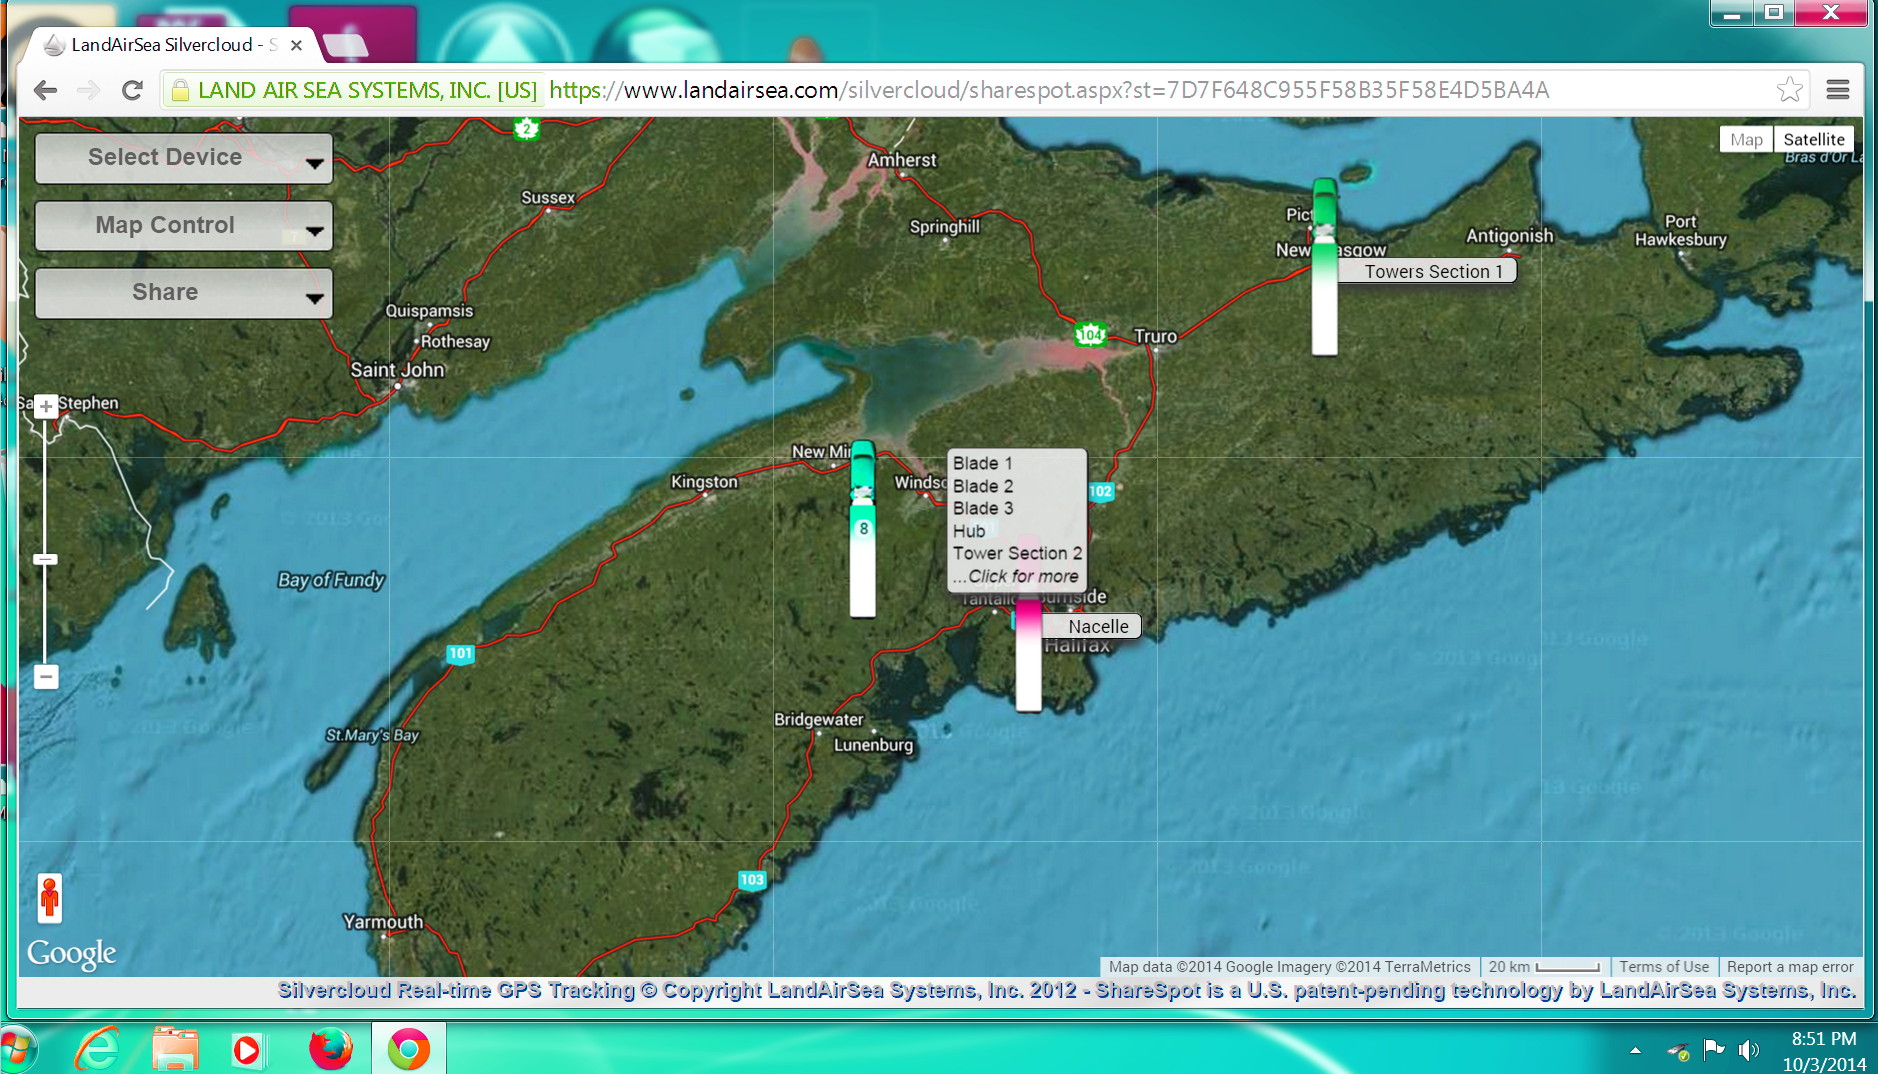Select Blade 2 in the device popup
Image resolution: width=1878 pixels, height=1074 pixels.
pyautogui.click(x=983, y=486)
